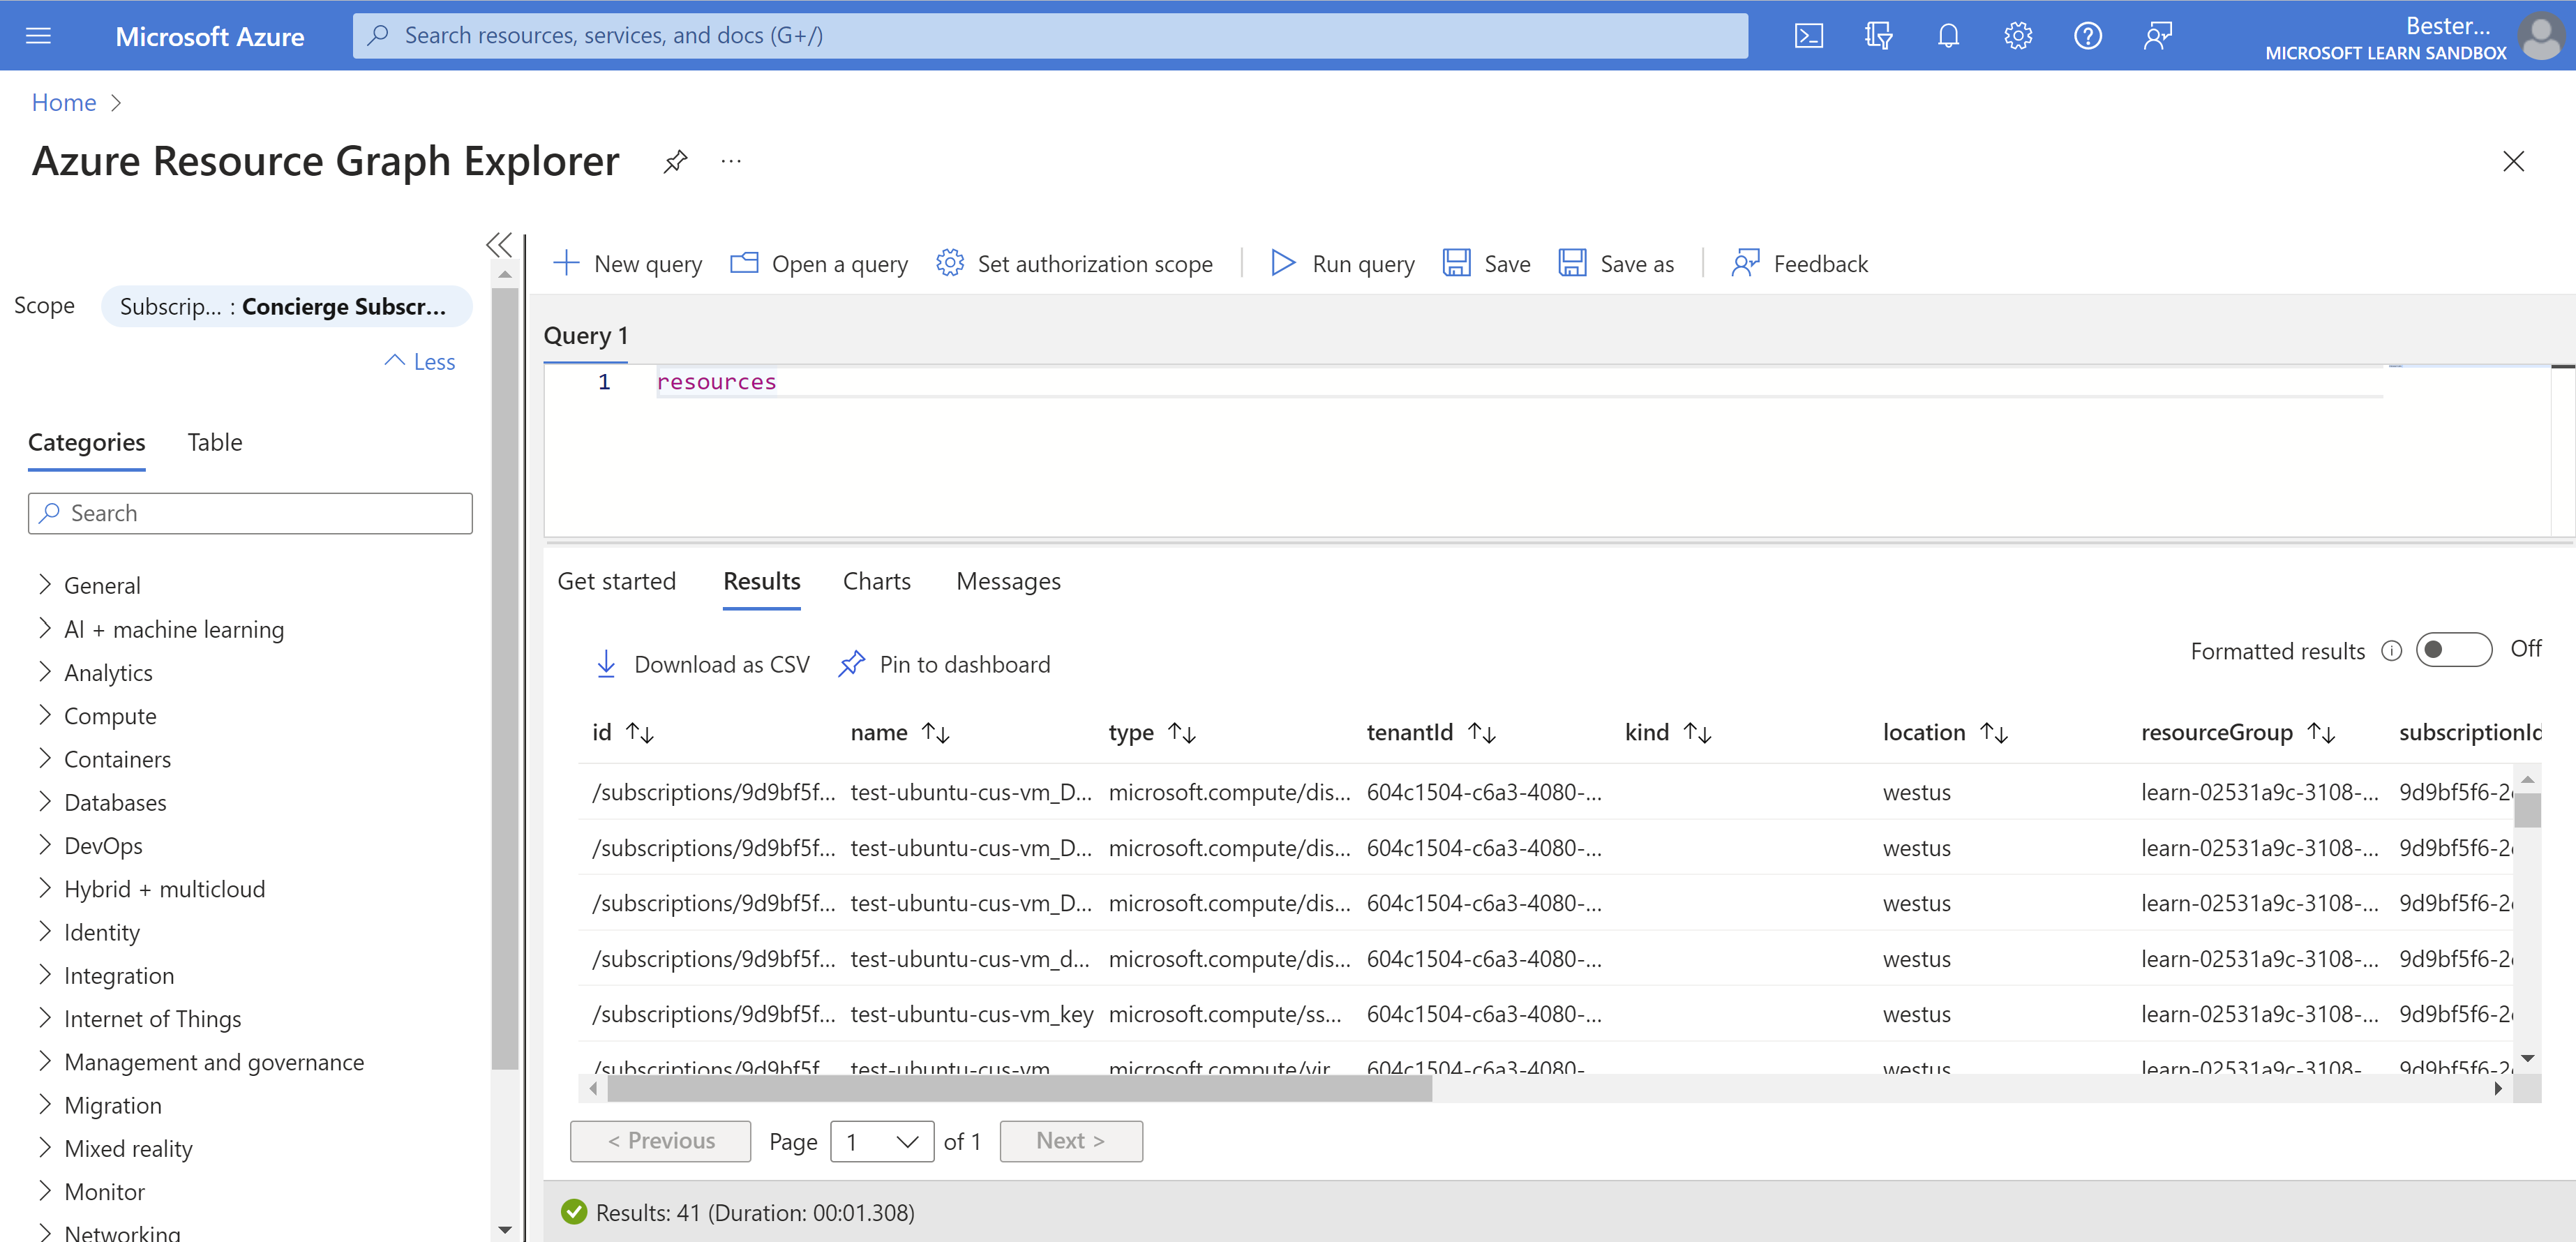Viewport: 2576px width, 1242px height.
Task: Open the help question mark icon
Action: point(2087,36)
